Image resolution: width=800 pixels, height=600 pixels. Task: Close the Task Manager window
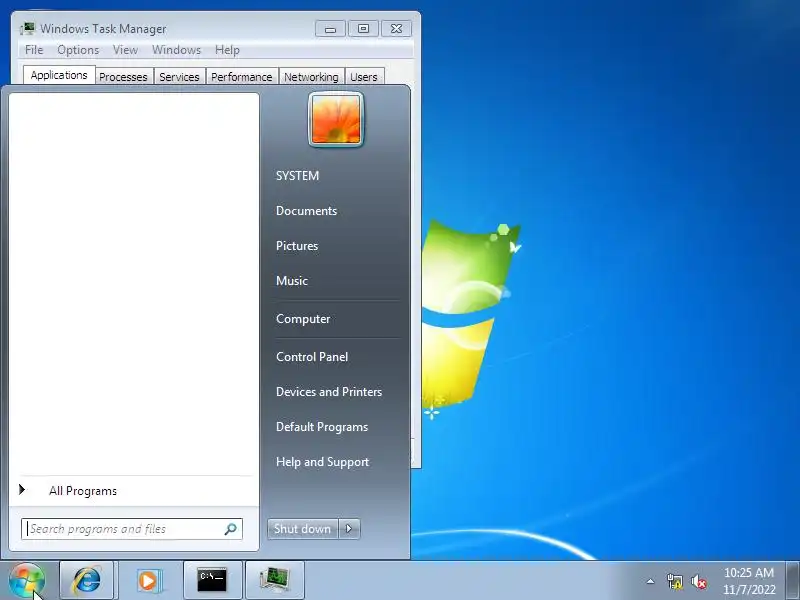pos(396,29)
